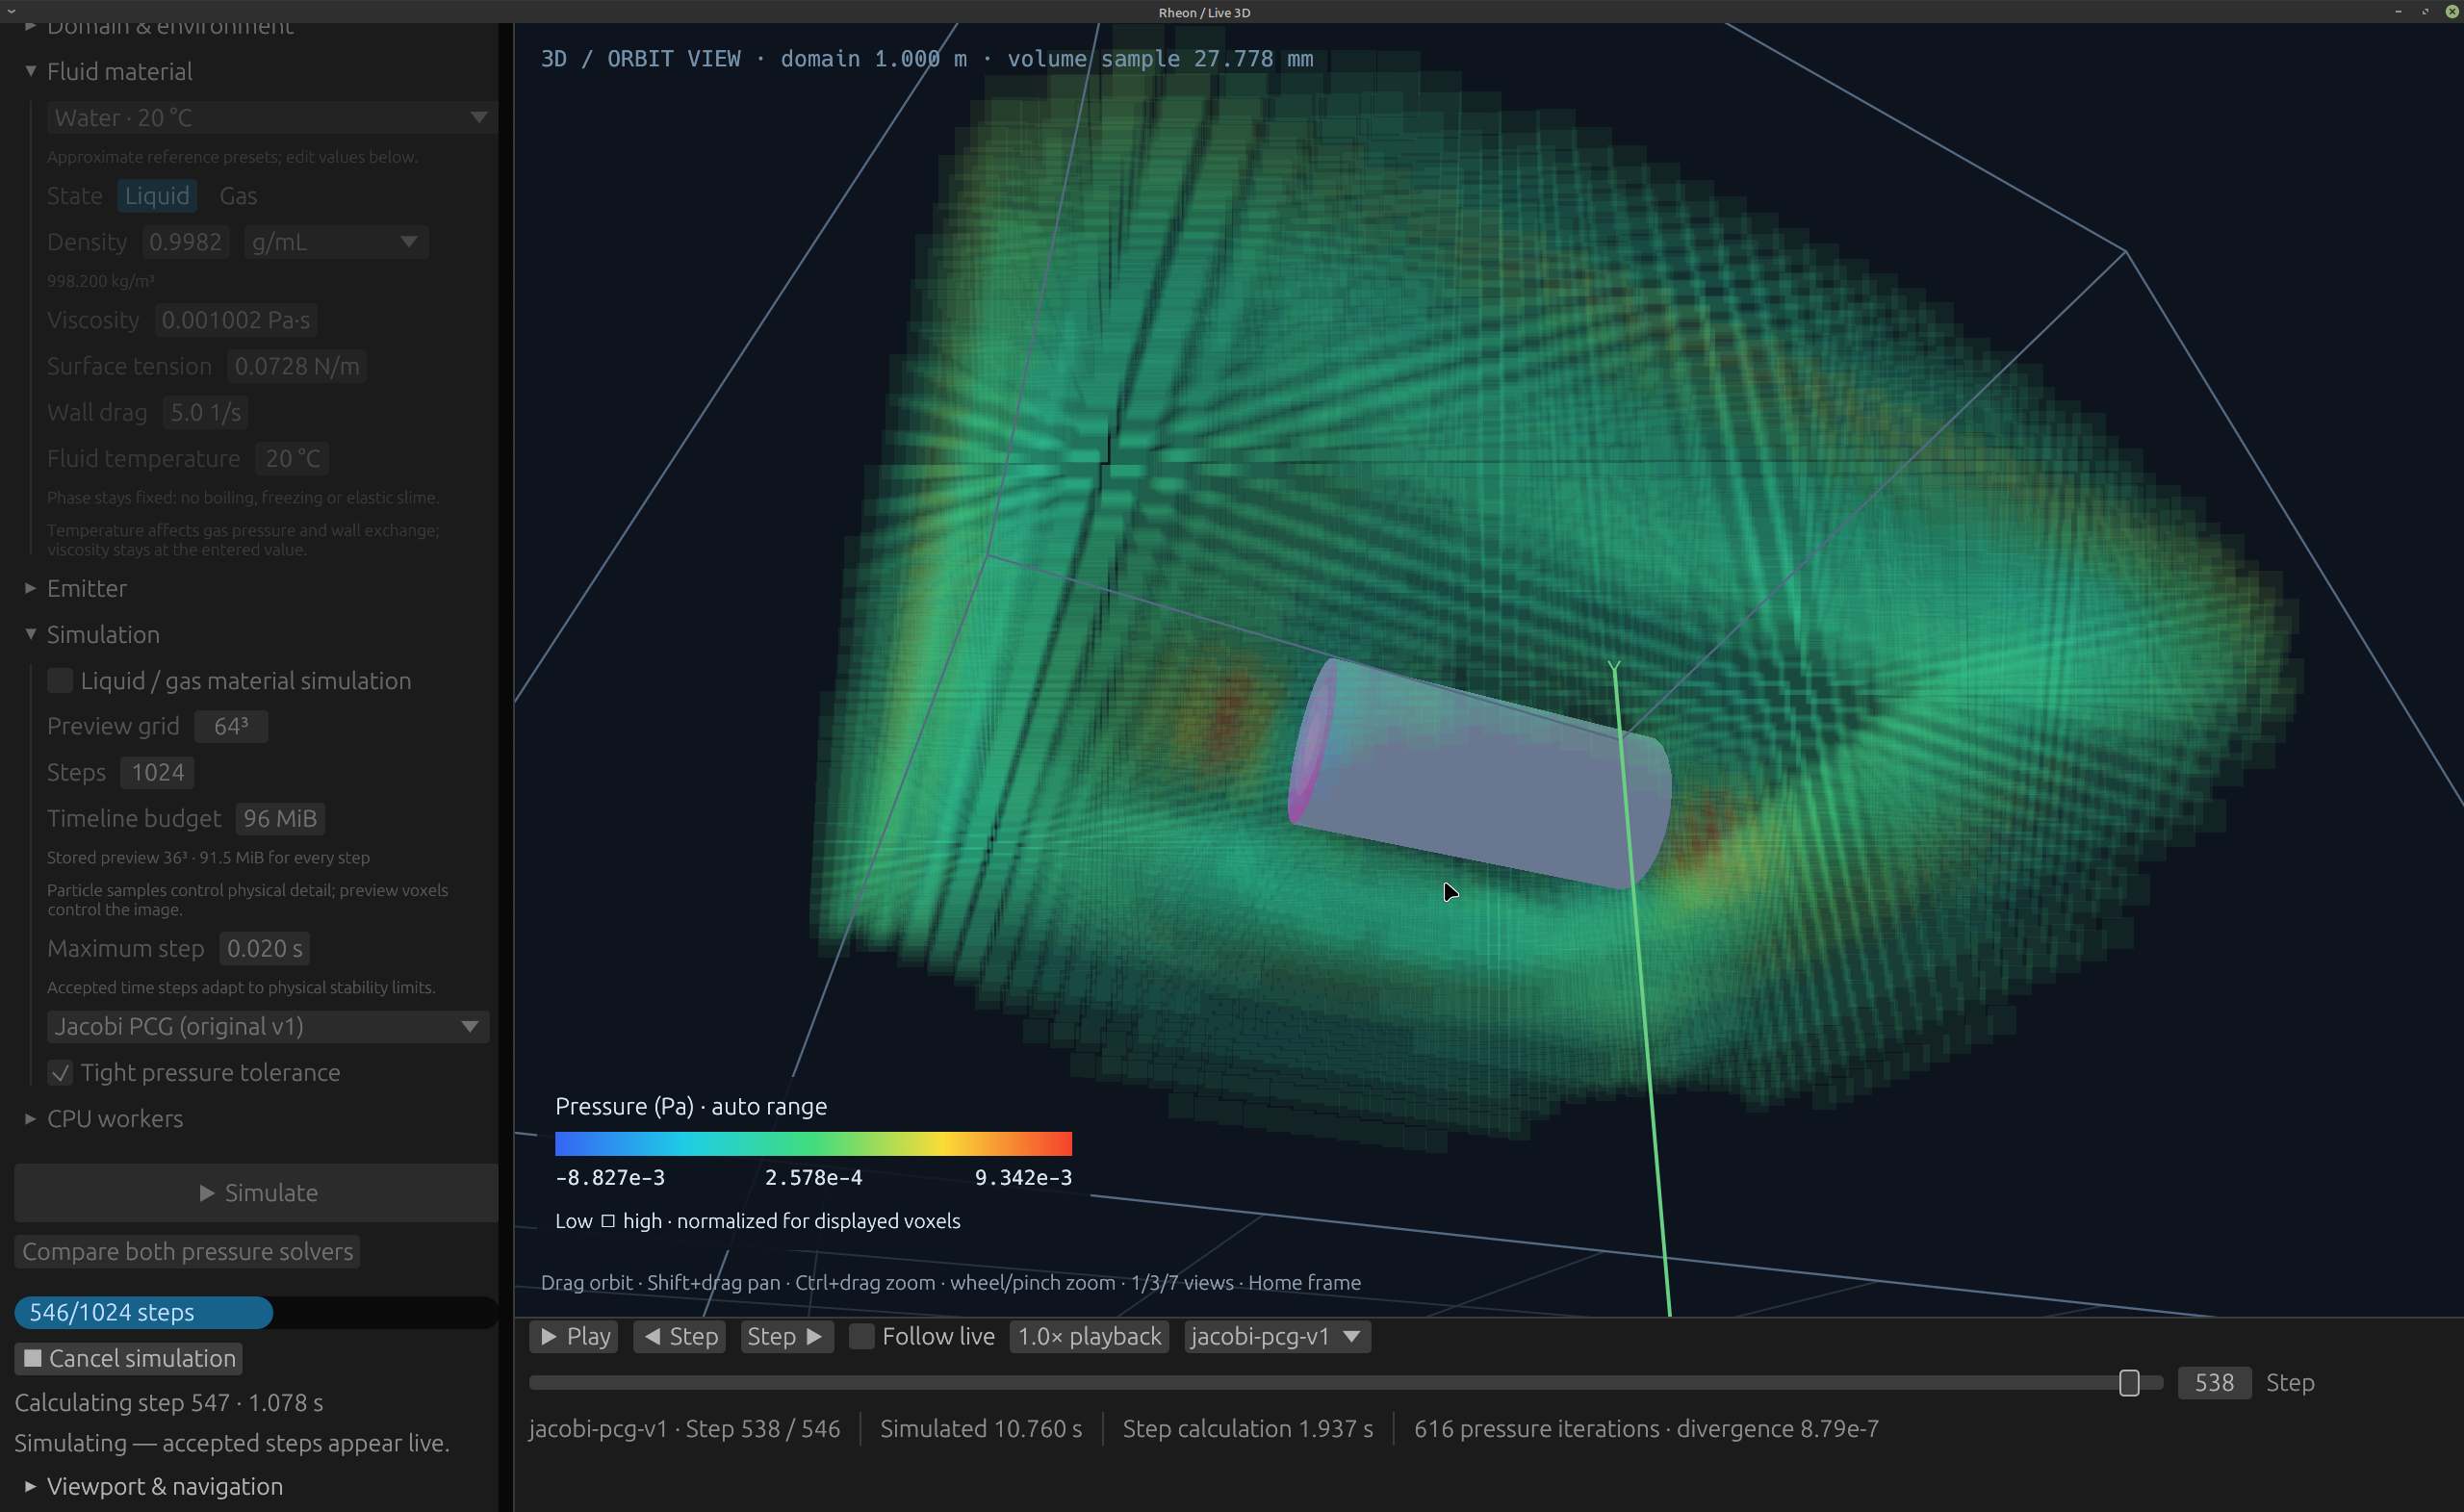Screen dimensions: 2464x1512
Task: Click the '3D / ORBIT VIEW' viewport header text
Action: click(x=641, y=58)
